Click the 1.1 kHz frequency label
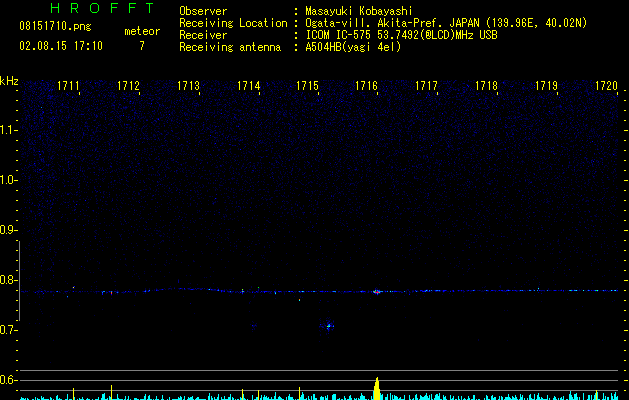The width and height of the screenshot is (629, 400). 8,130
